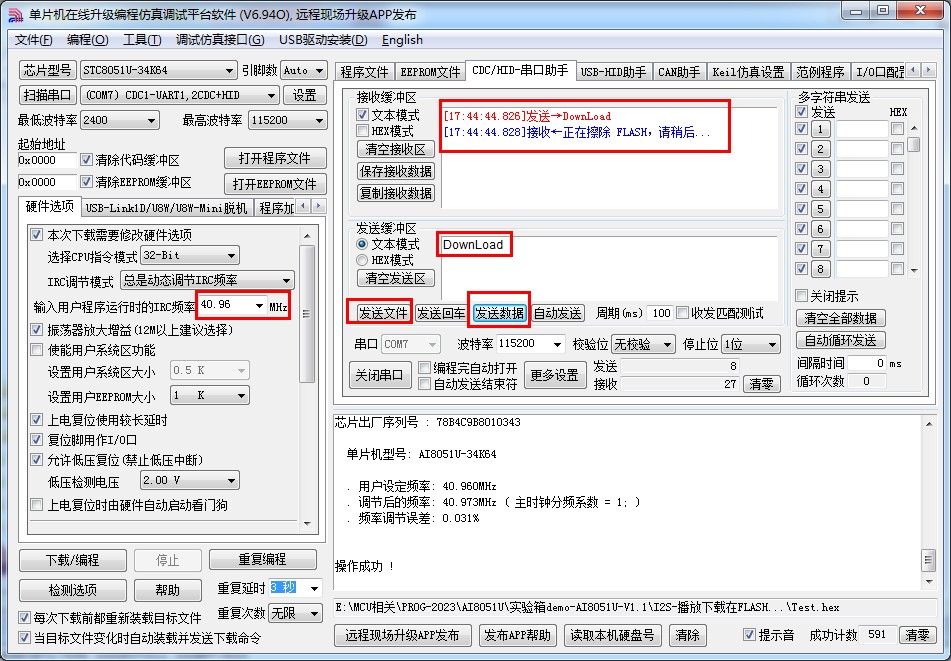Click the 起始地址 0x0000 code address field

pos(47,160)
